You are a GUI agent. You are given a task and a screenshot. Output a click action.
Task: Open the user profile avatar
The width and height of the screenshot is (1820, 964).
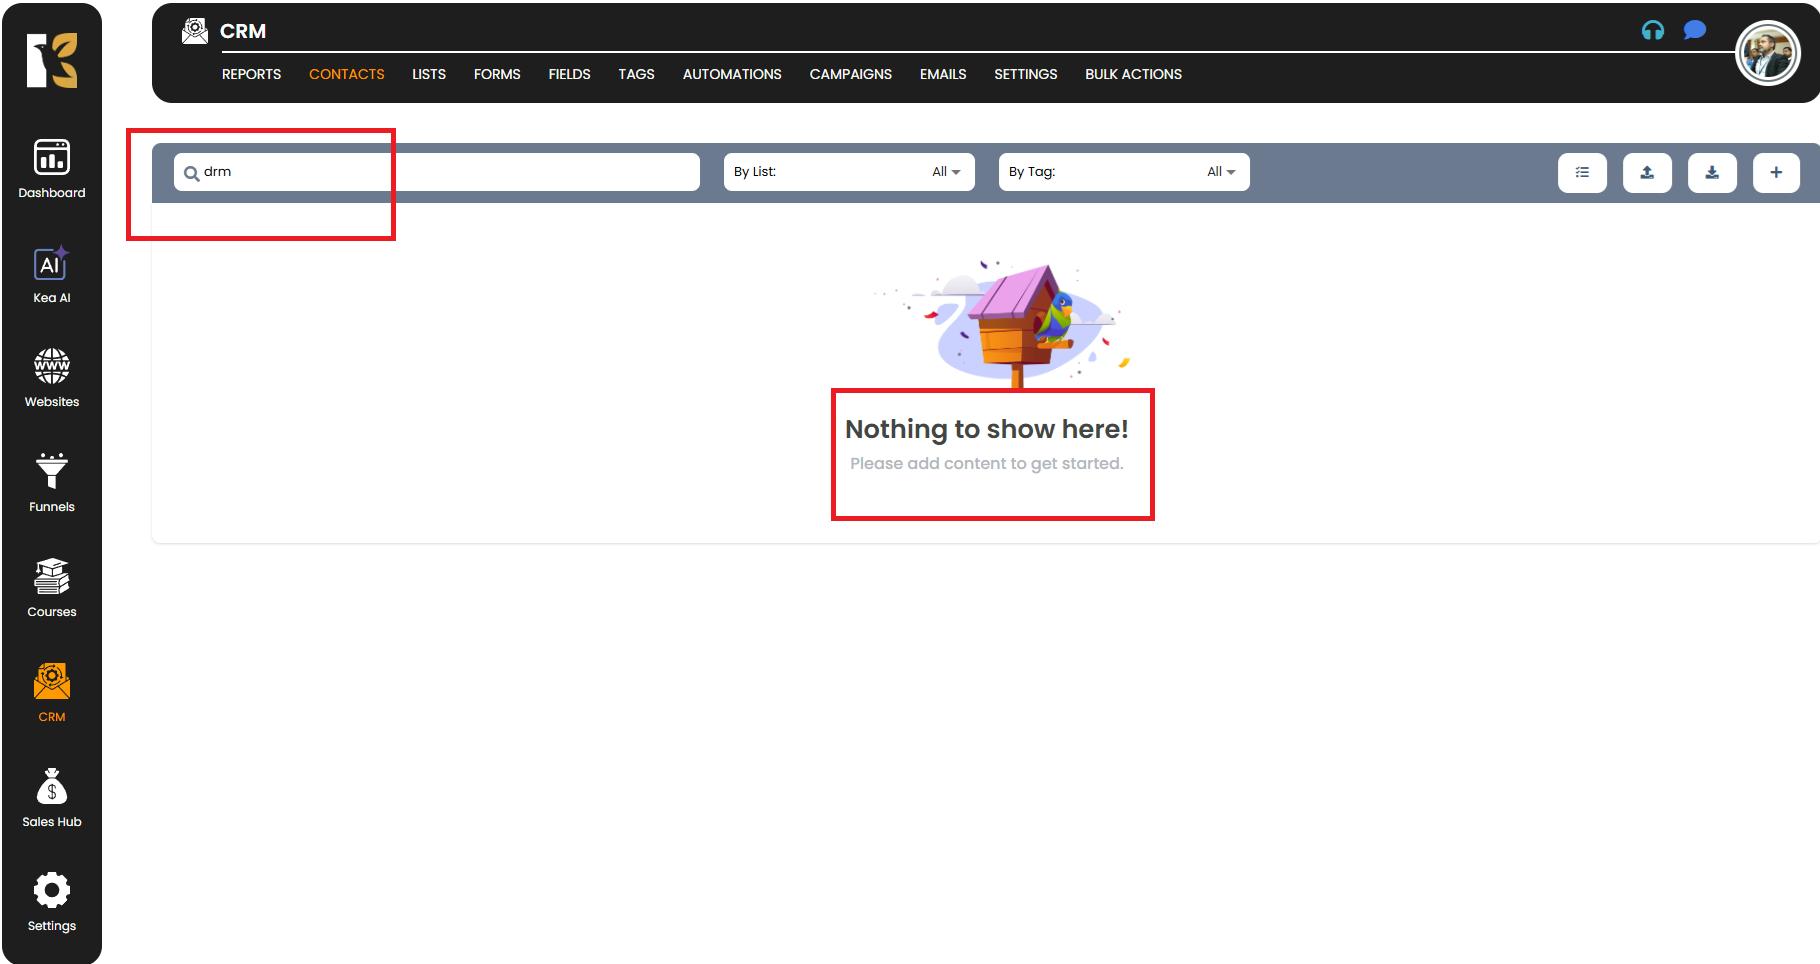tap(1767, 53)
